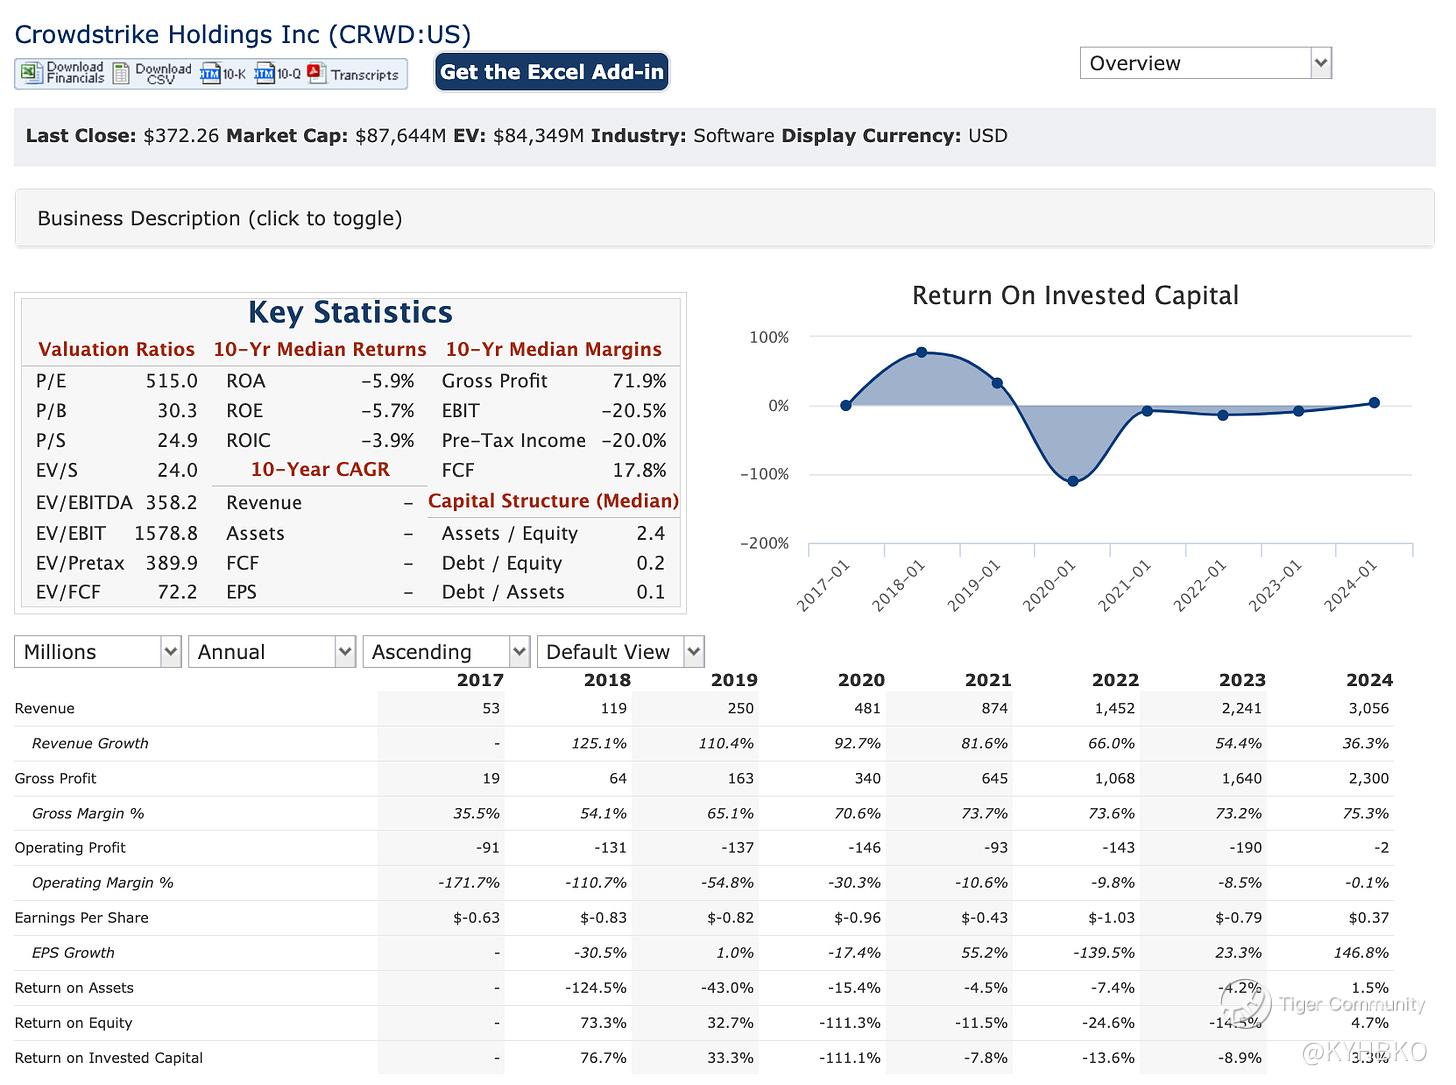Click the 2023-01 point on ROIC chart

(x=1299, y=411)
